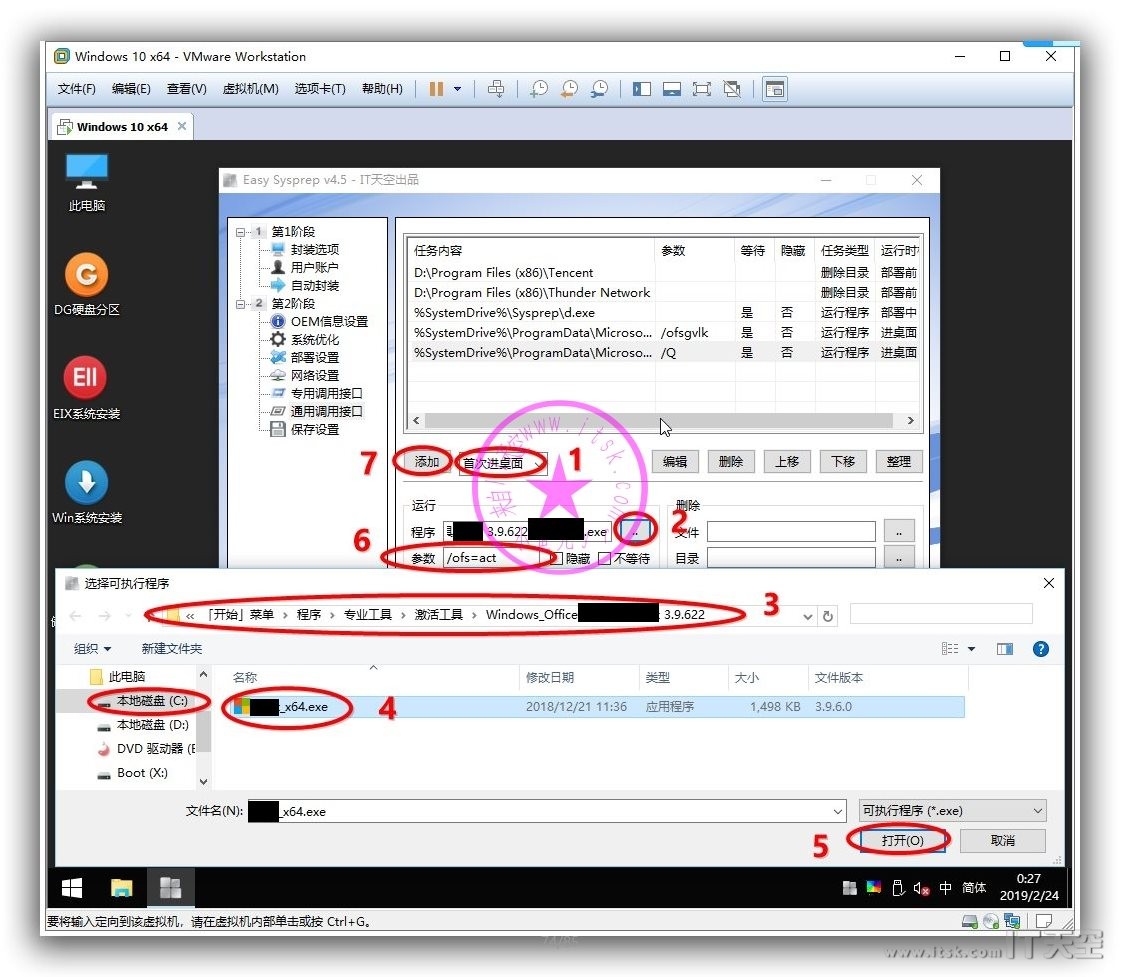Click the snapshot manager toolbar icon
This screenshot has height=977, width=1121.
click(x=599, y=89)
